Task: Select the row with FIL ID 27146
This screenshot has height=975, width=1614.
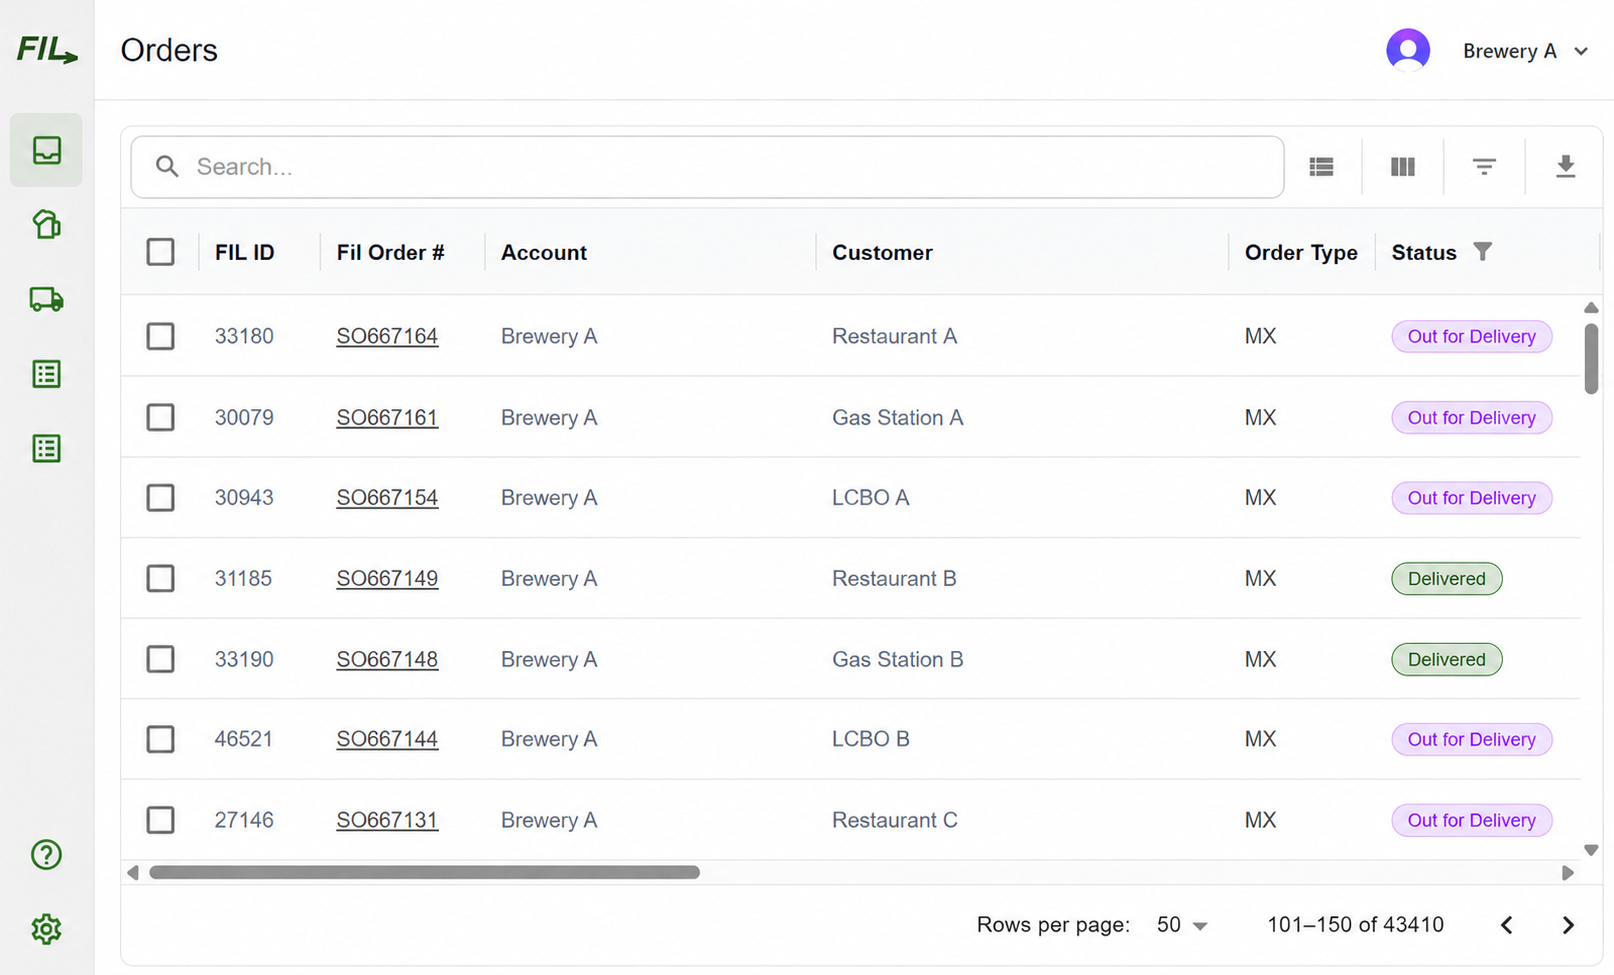Action: pos(160,820)
